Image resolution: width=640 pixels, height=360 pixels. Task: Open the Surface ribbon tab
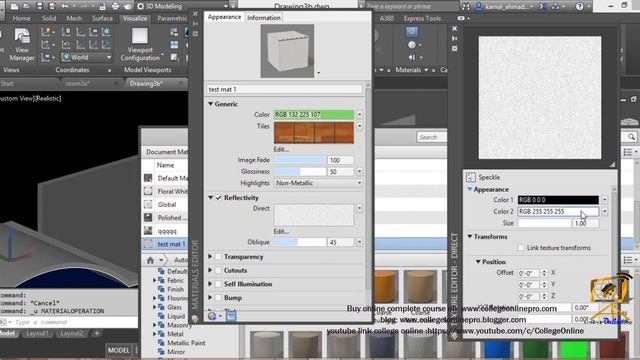pyautogui.click(x=102, y=18)
